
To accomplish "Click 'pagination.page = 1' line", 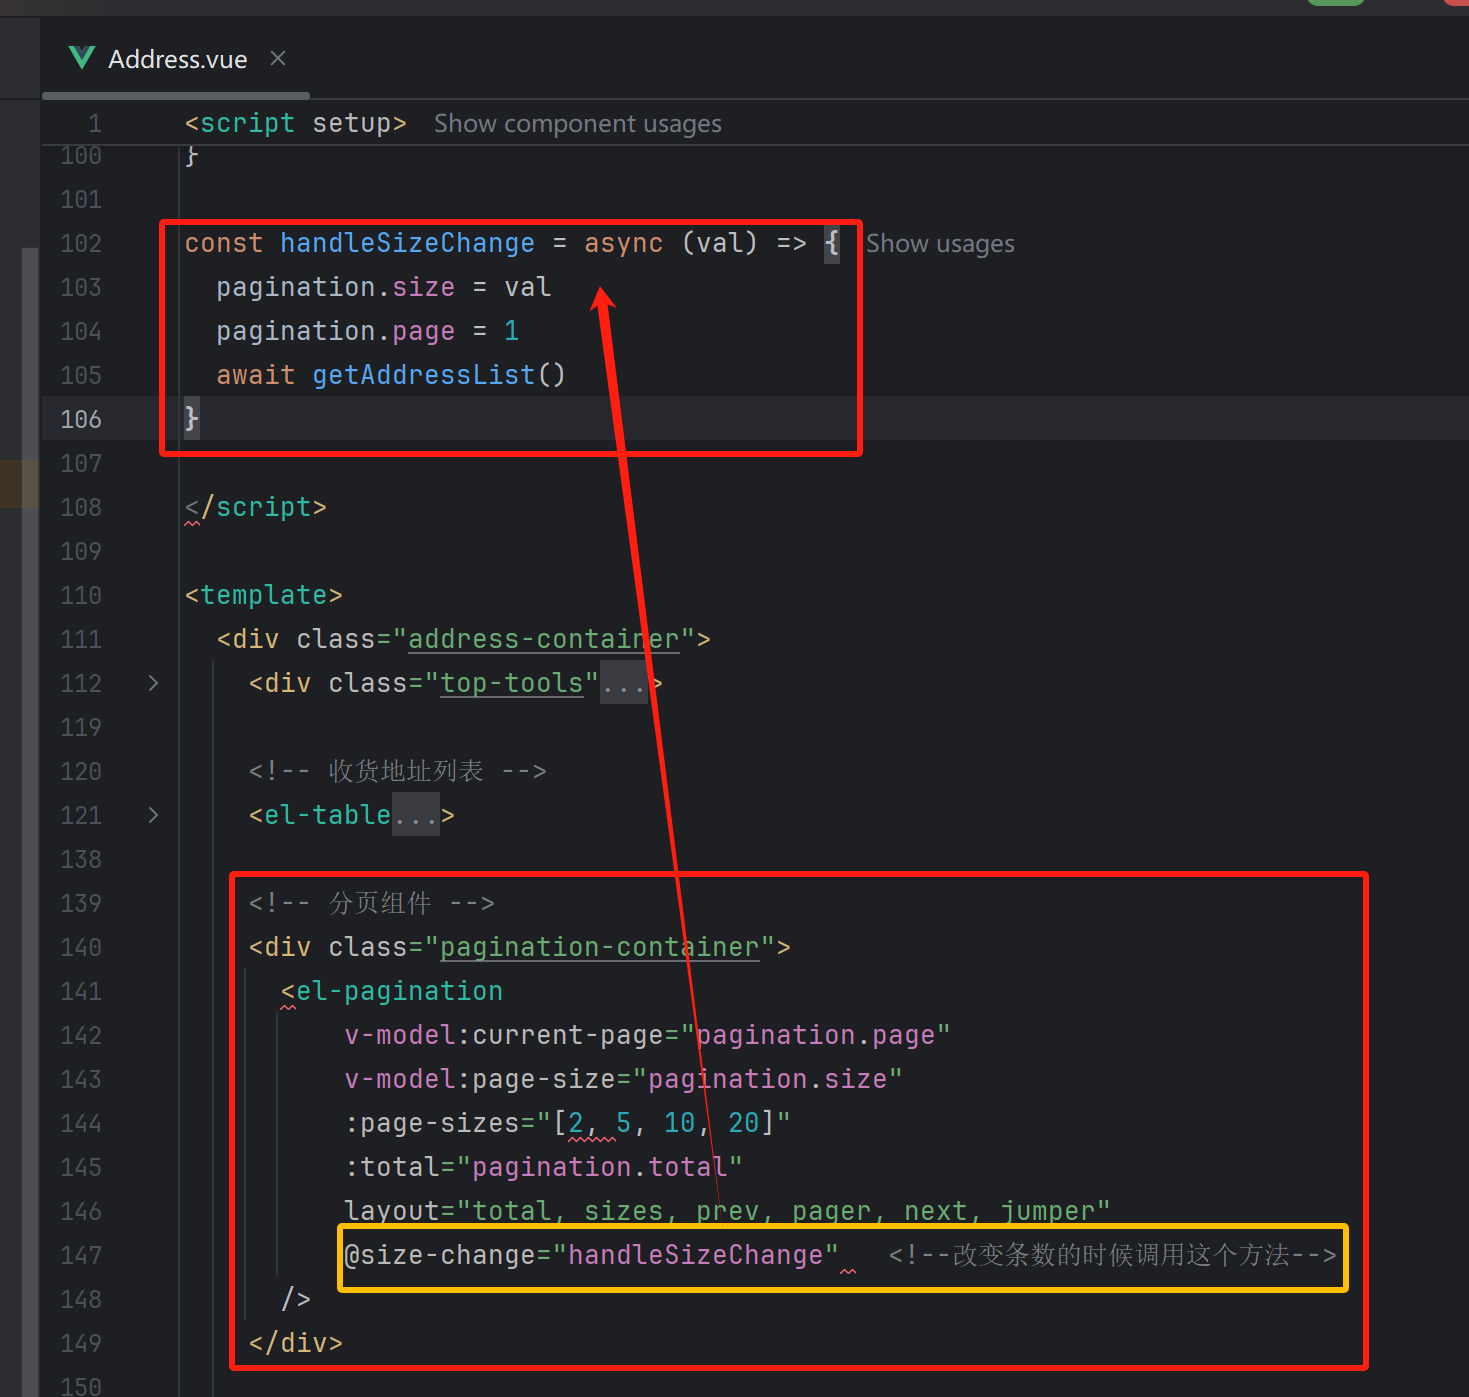I will coord(368,331).
